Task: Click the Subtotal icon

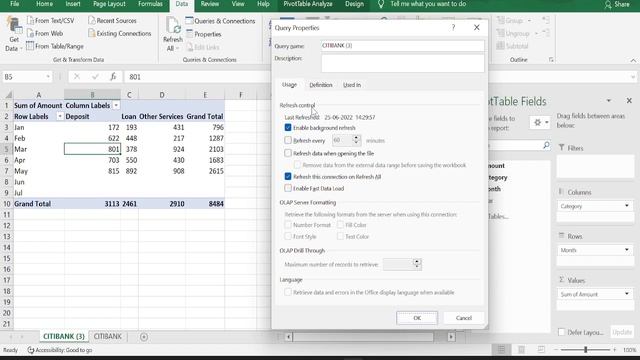Action: (500, 46)
